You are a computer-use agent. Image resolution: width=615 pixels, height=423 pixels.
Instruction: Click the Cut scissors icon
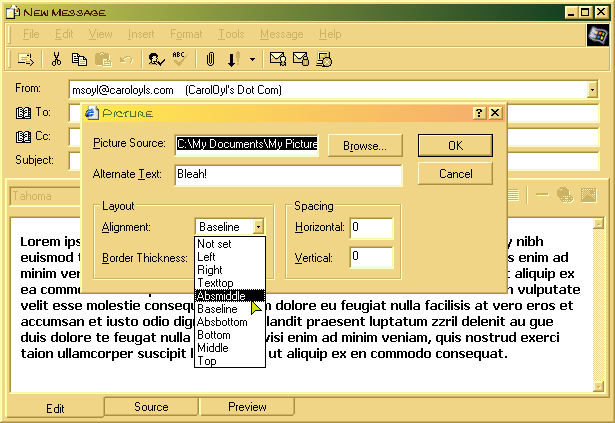(x=56, y=59)
